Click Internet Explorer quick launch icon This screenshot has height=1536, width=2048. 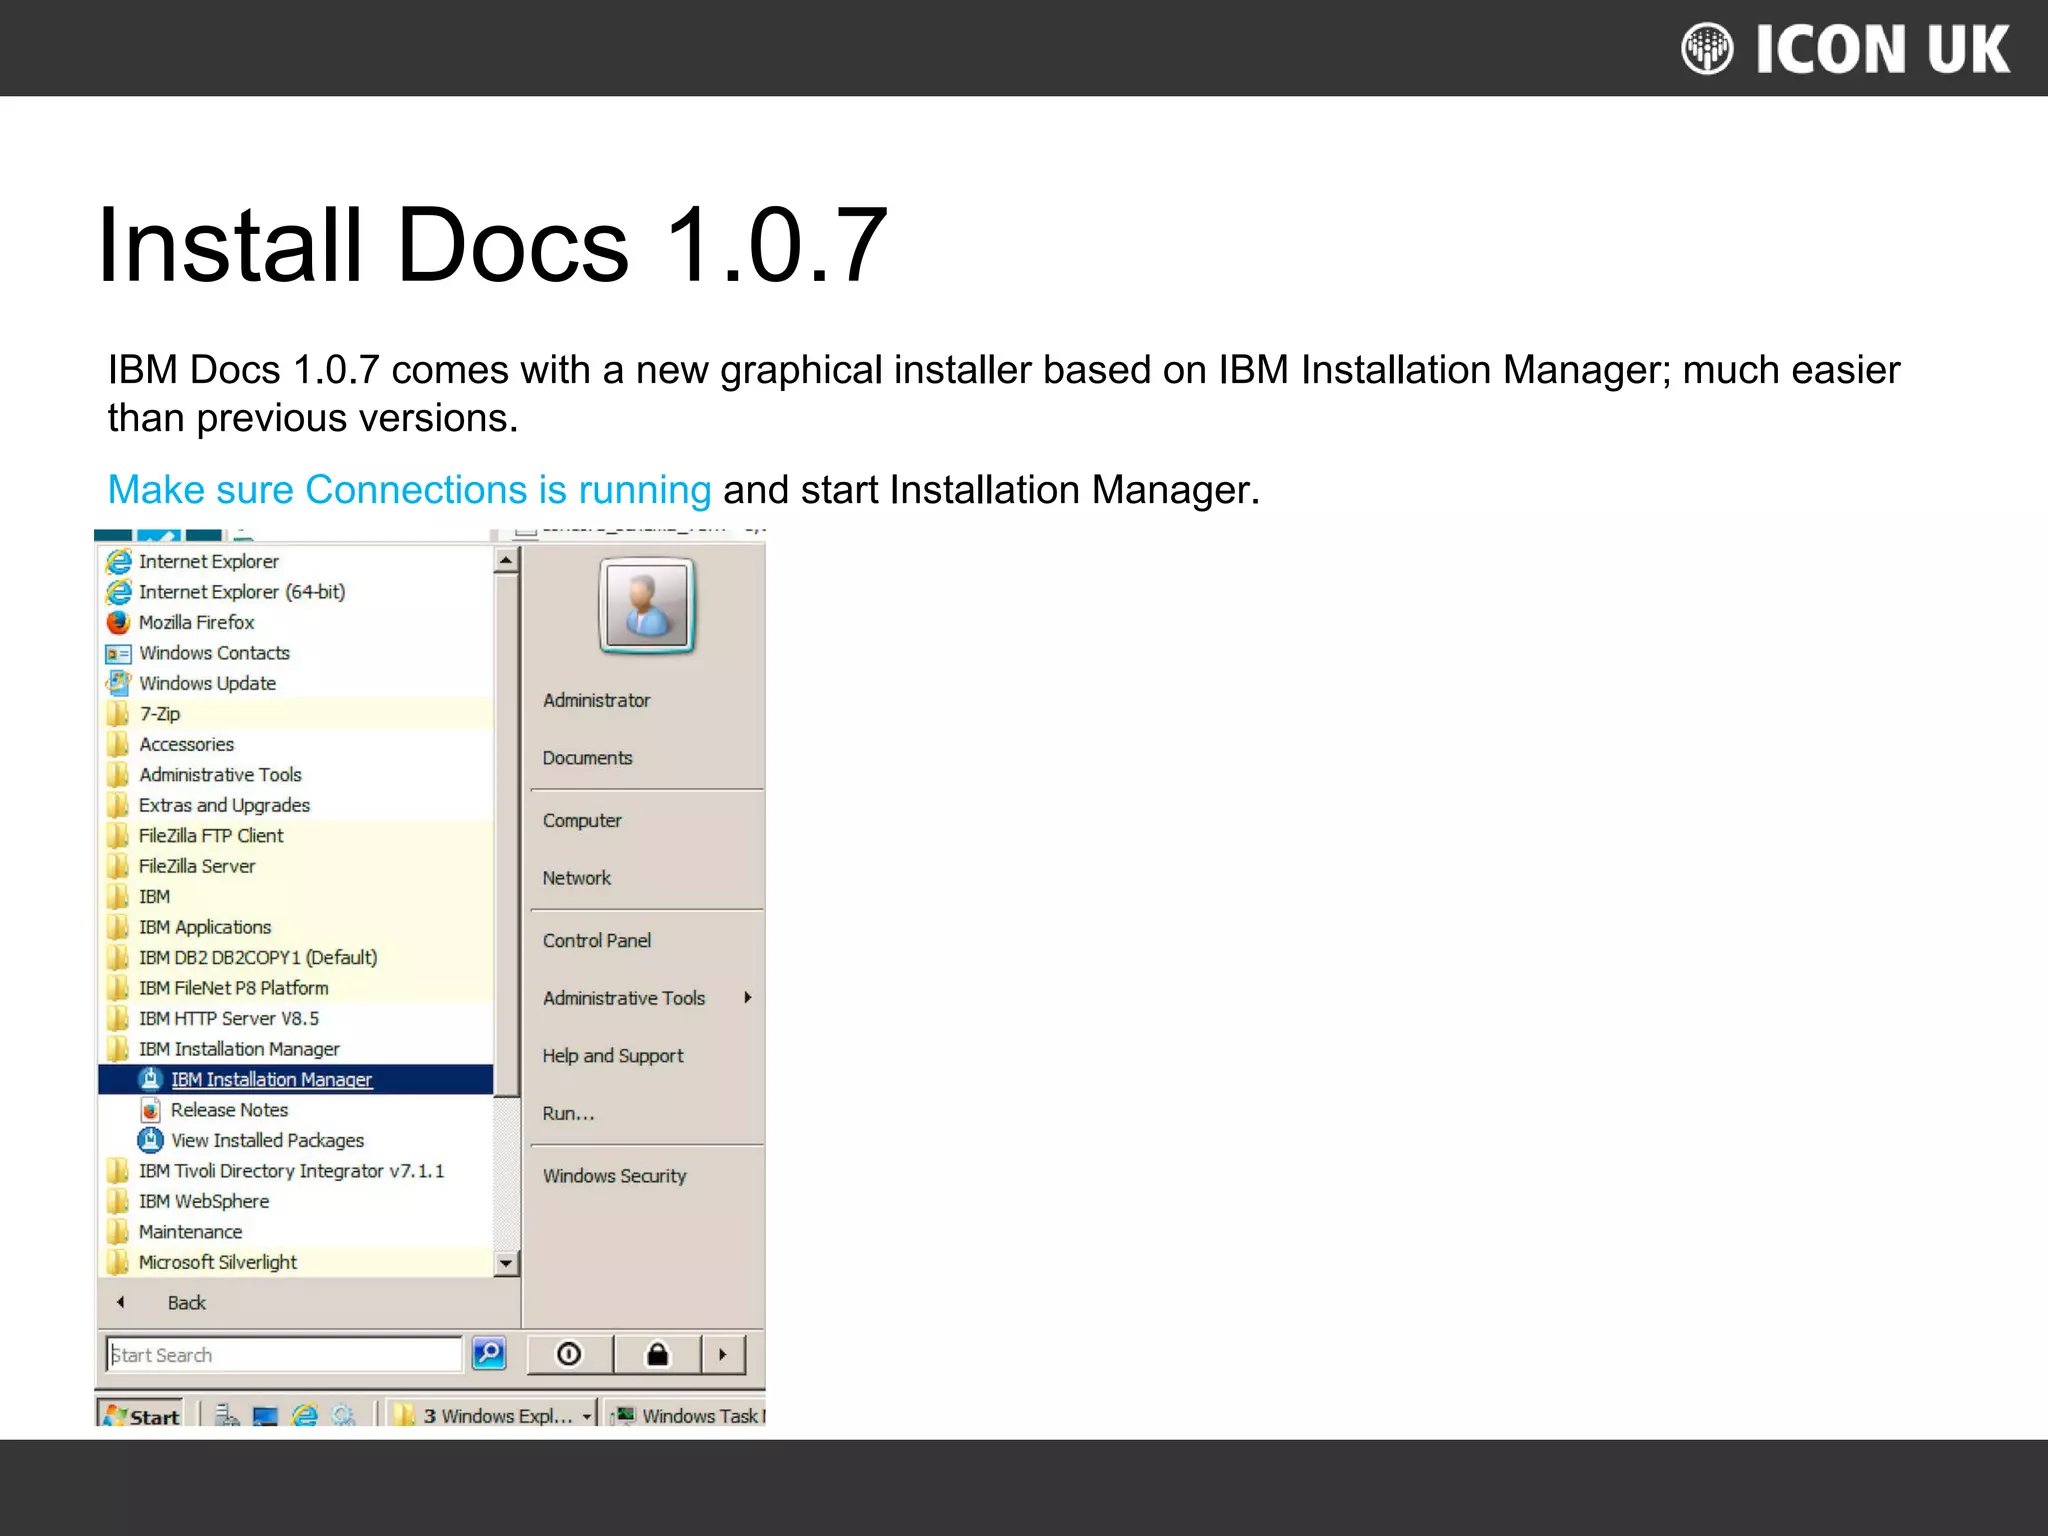coord(304,1415)
